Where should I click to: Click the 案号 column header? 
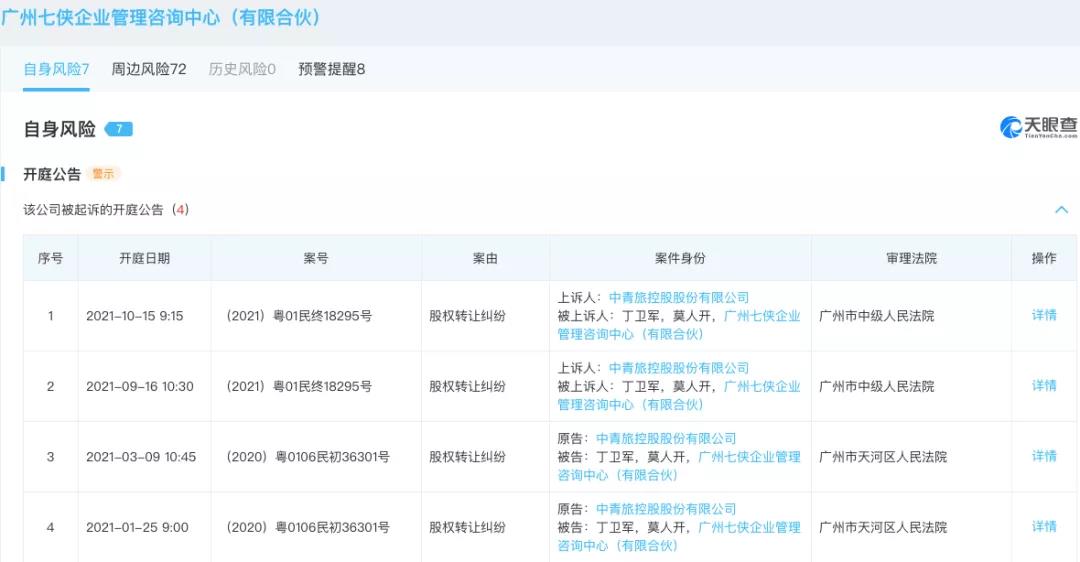[x=315, y=258]
